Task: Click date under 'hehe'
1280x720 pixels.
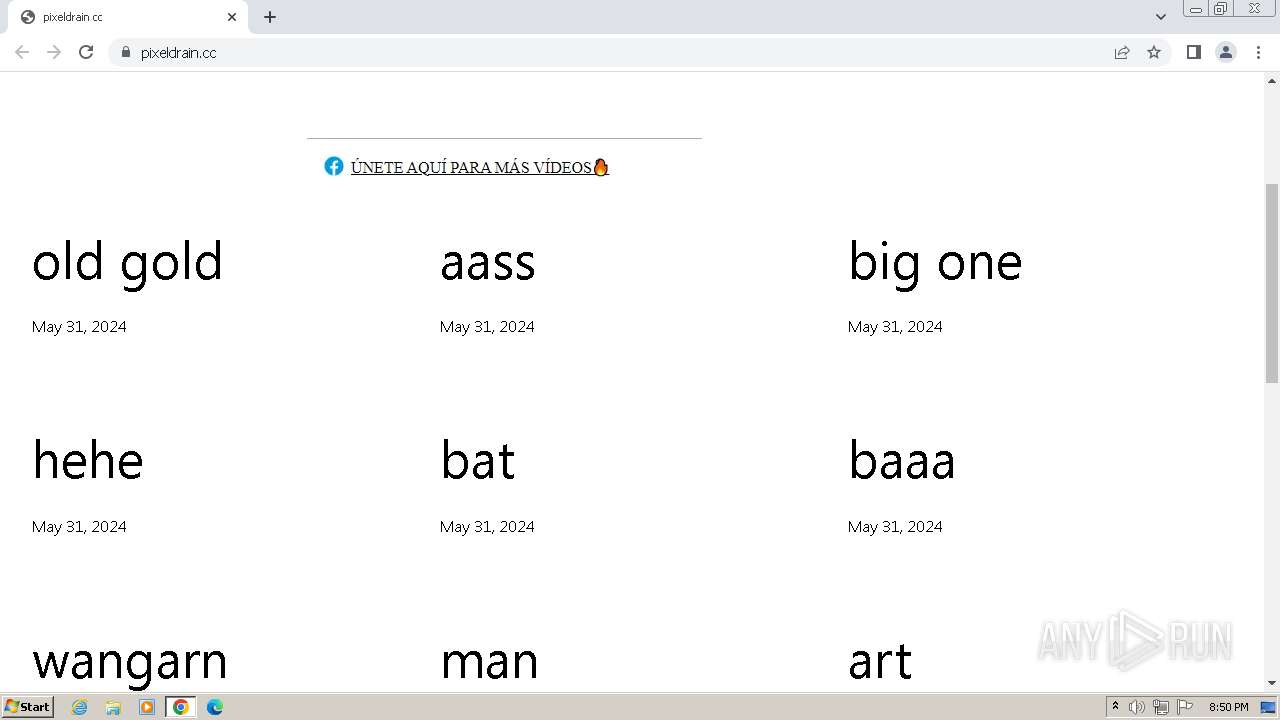Action: click(79, 527)
